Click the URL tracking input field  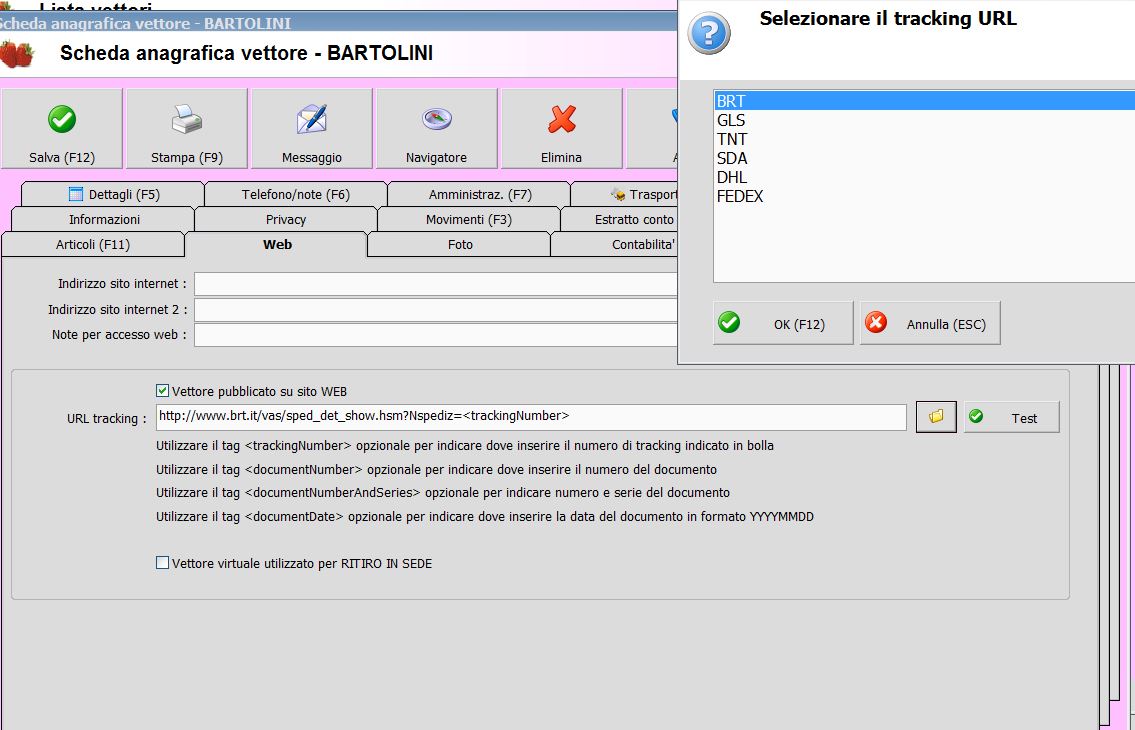coord(531,416)
